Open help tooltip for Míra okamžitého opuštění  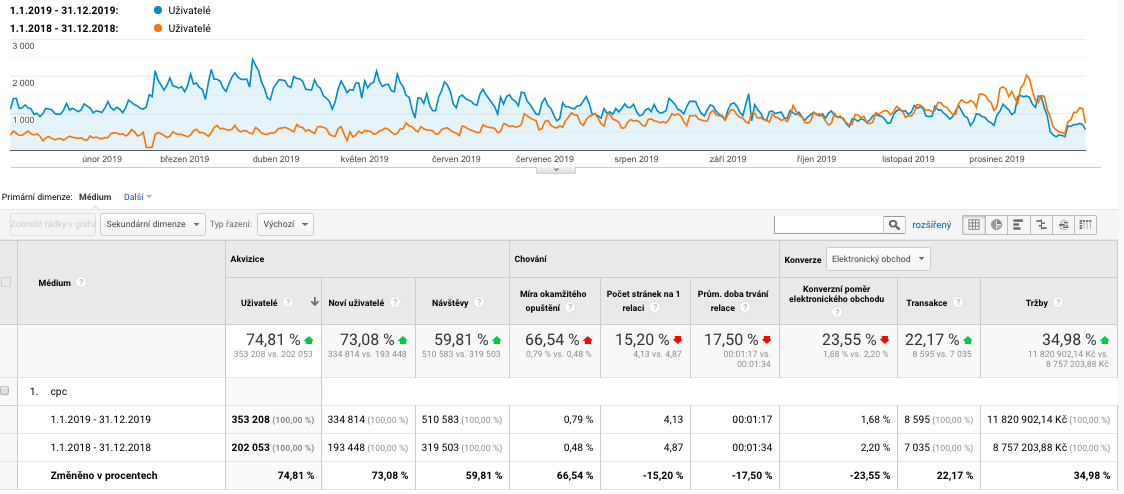pos(571,307)
